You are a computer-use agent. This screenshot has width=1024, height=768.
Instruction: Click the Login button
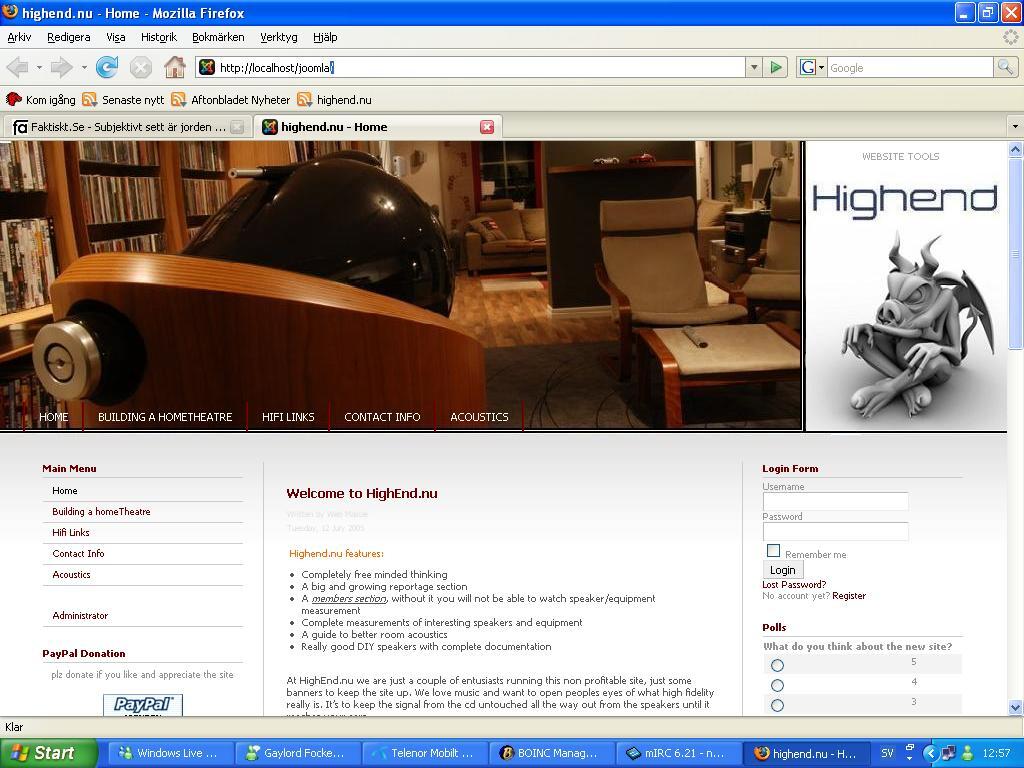click(782, 570)
